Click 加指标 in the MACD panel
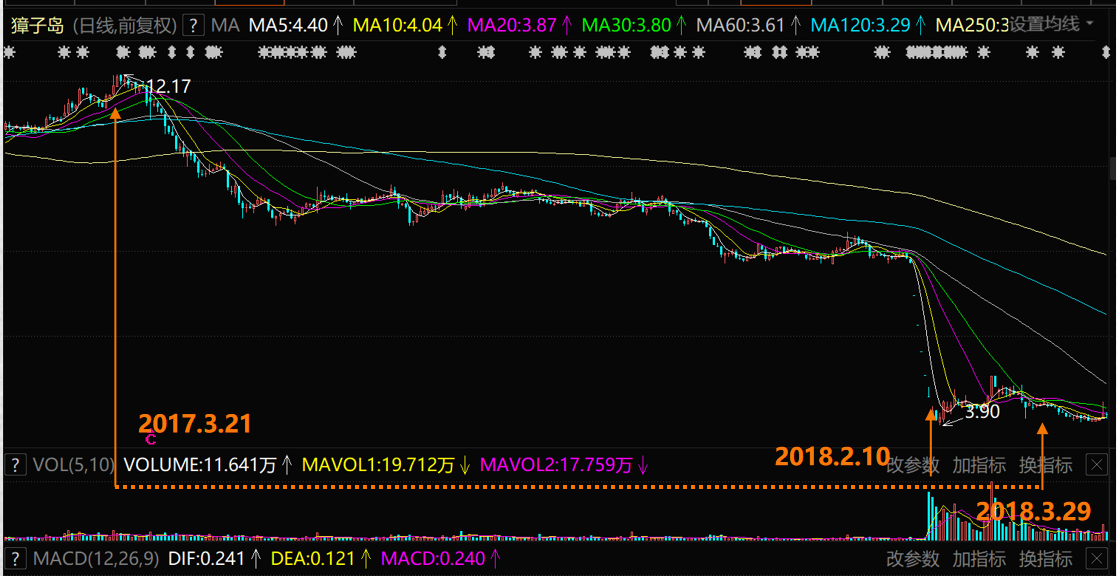The image size is (1117, 576). [x=979, y=558]
